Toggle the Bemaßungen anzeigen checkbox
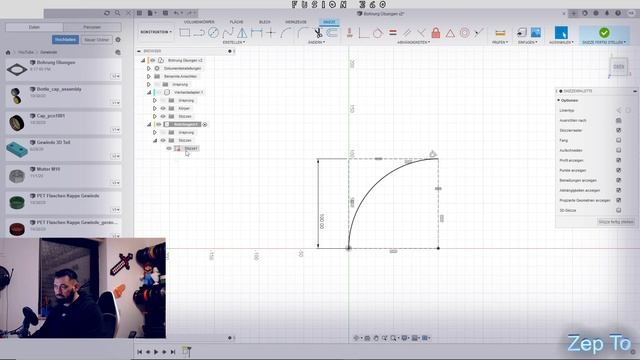The image size is (640, 360). [618, 180]
